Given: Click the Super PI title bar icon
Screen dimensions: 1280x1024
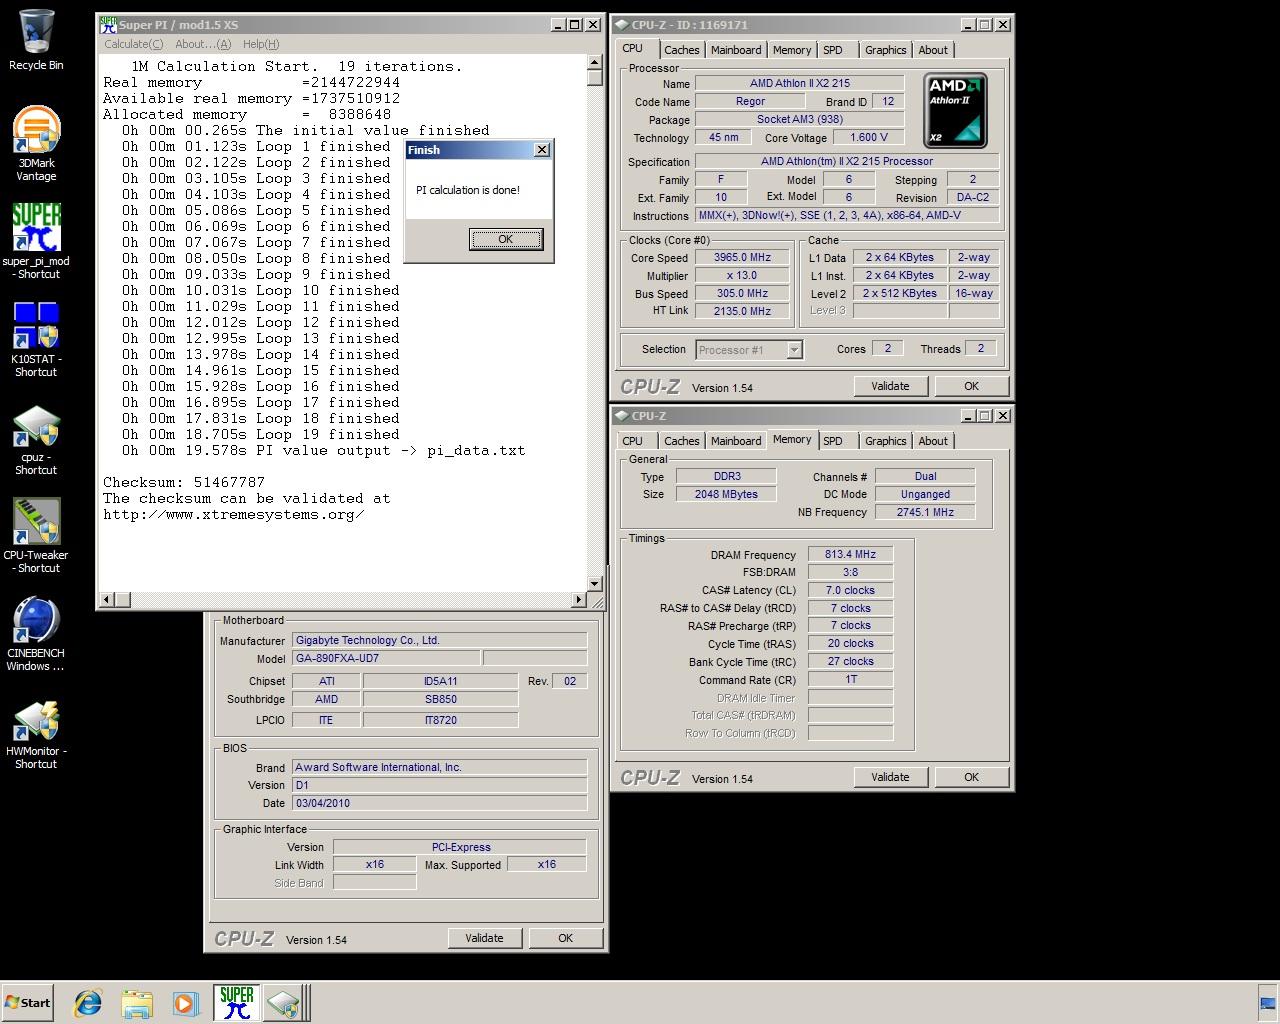Looking at the screenshot, I should [x=108, y=25].
